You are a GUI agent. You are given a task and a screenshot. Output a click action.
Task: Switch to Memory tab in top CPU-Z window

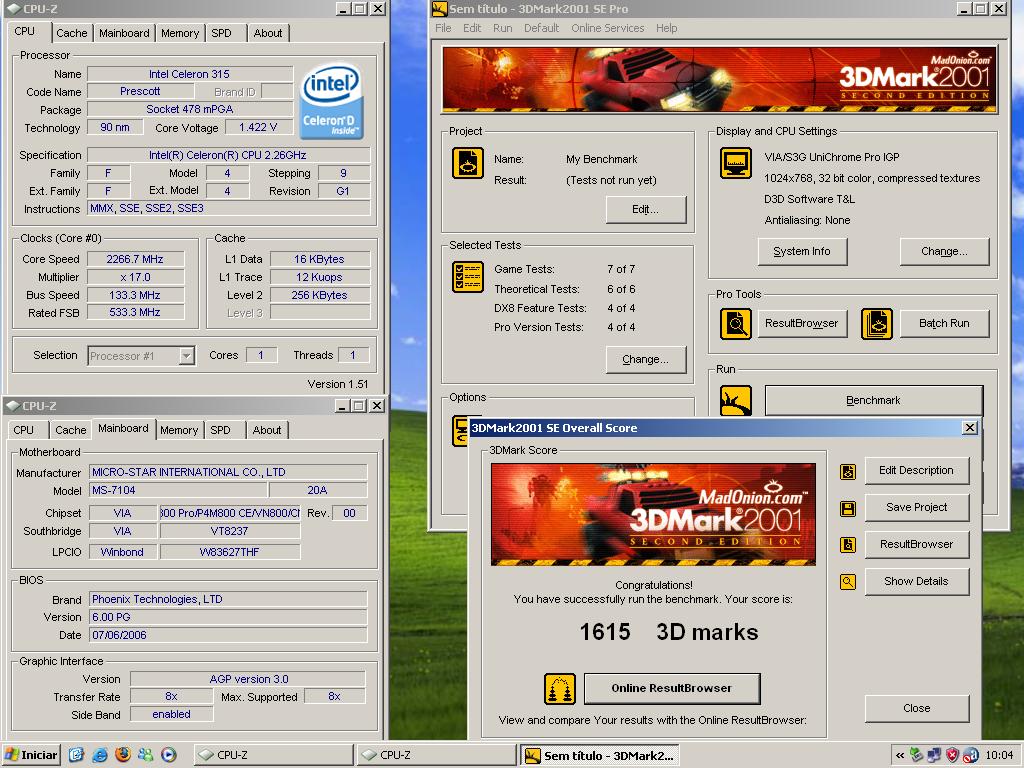(x=180, y=33)
